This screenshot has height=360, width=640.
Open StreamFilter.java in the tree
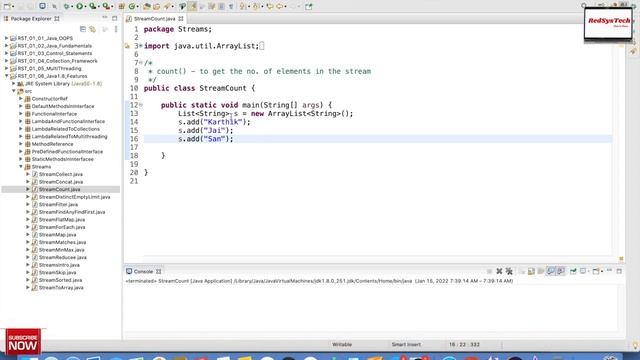(58, 204)
